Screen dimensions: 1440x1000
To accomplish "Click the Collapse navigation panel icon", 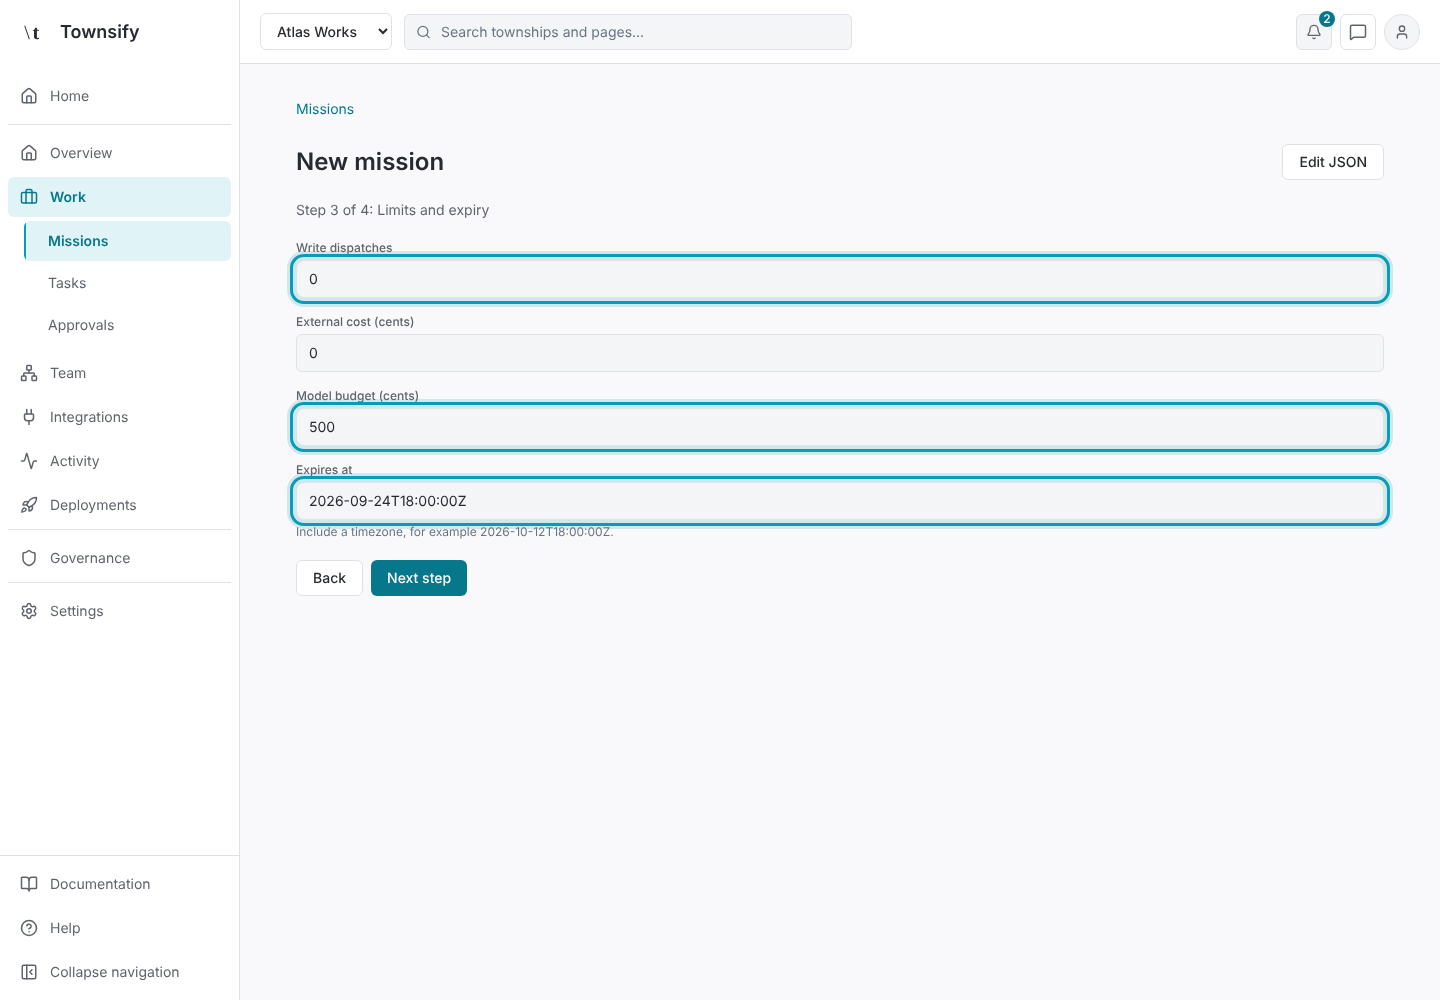I will 29,972.
